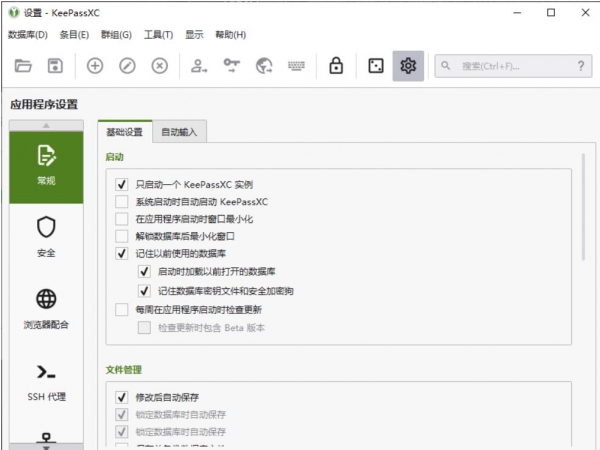600x450 pixels.
Task: Click the delete entry X icon
Action: 160,66
